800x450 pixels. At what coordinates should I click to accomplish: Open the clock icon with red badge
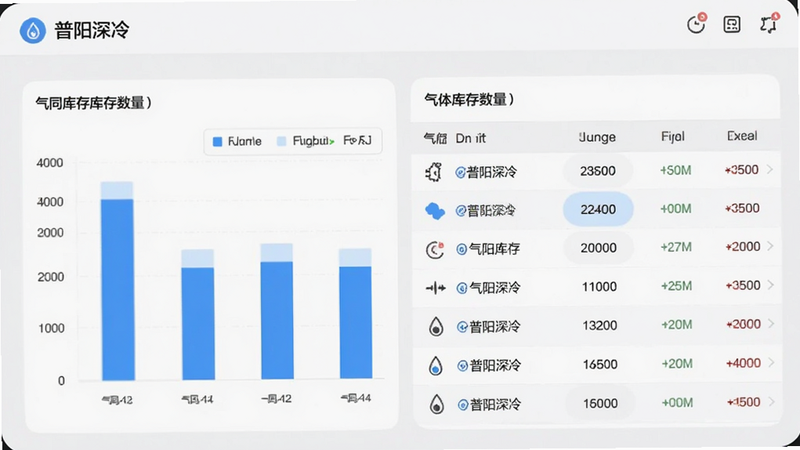696,23
